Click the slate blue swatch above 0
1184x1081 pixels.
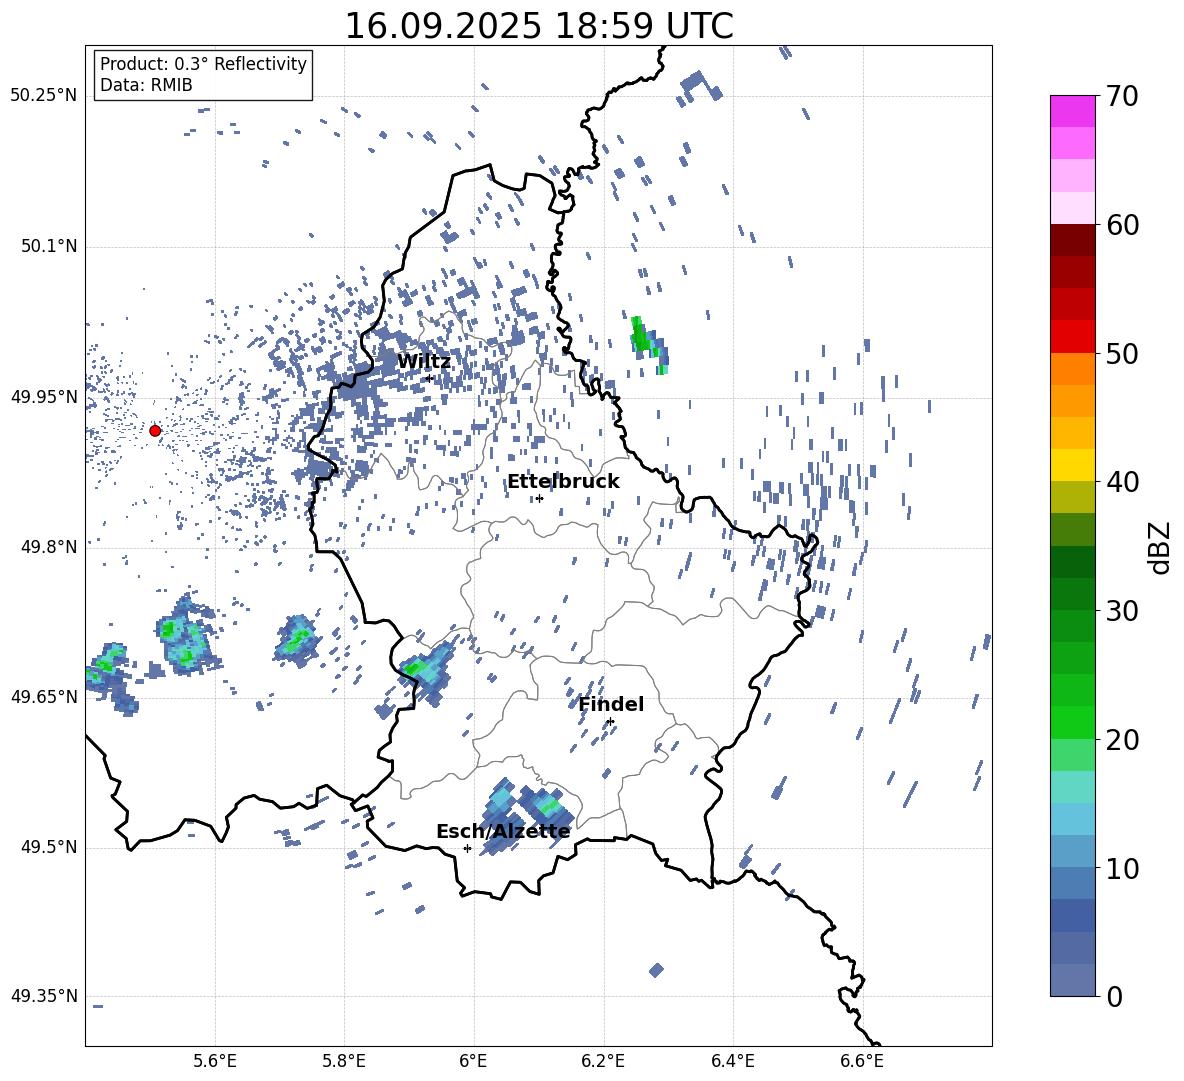click(1072, 980)
